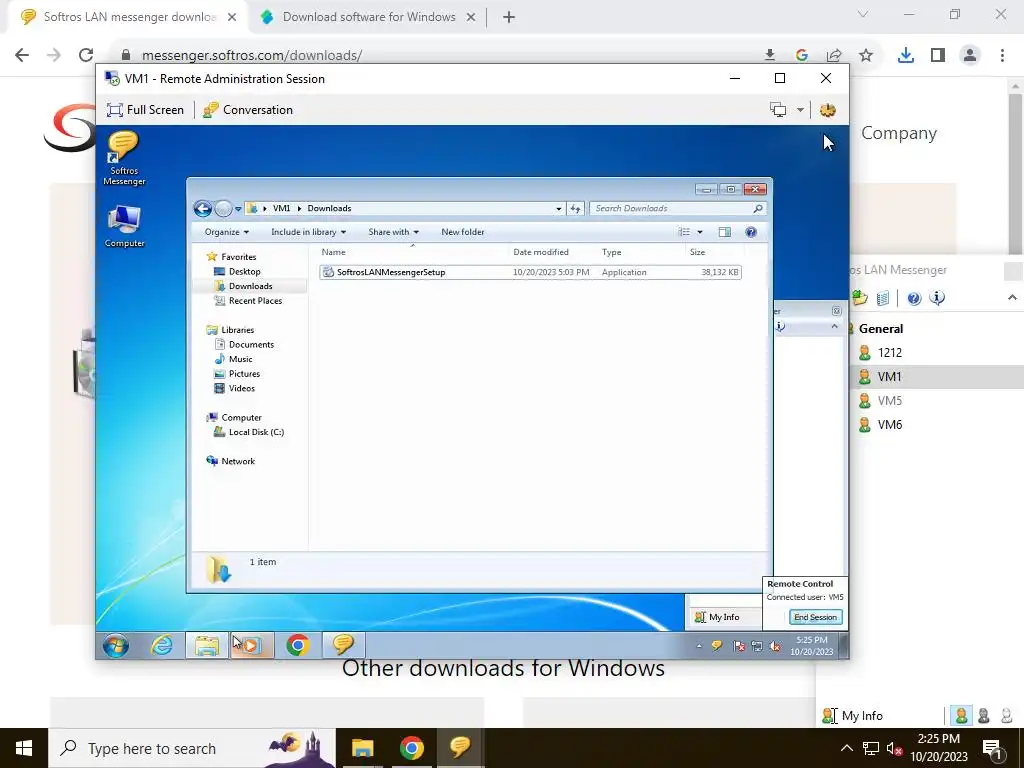Expand view options dropdown arrow
Image resolution: width=1024 pixels, height=768 pixels.
[x=700, y=232]
